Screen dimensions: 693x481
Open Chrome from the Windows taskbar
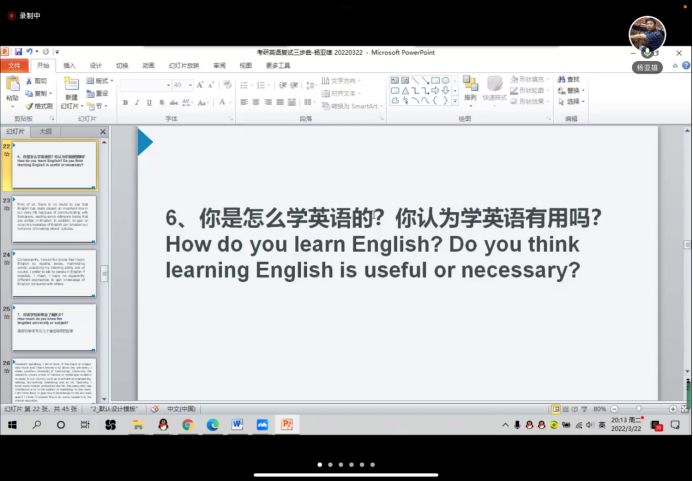pyautogui.click(x=187, y=424)
